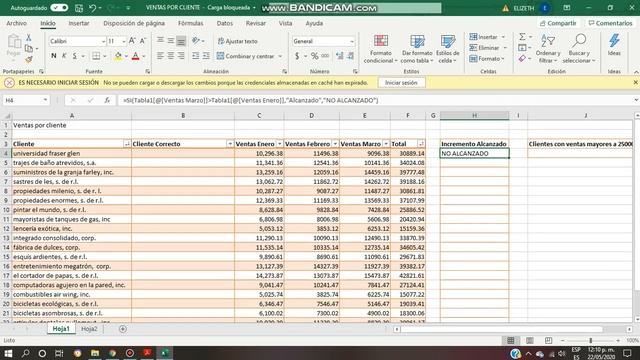Click the Compartir button
Image resolution: width=640 pixels, height=360 pixels.
tap(558, 23)
